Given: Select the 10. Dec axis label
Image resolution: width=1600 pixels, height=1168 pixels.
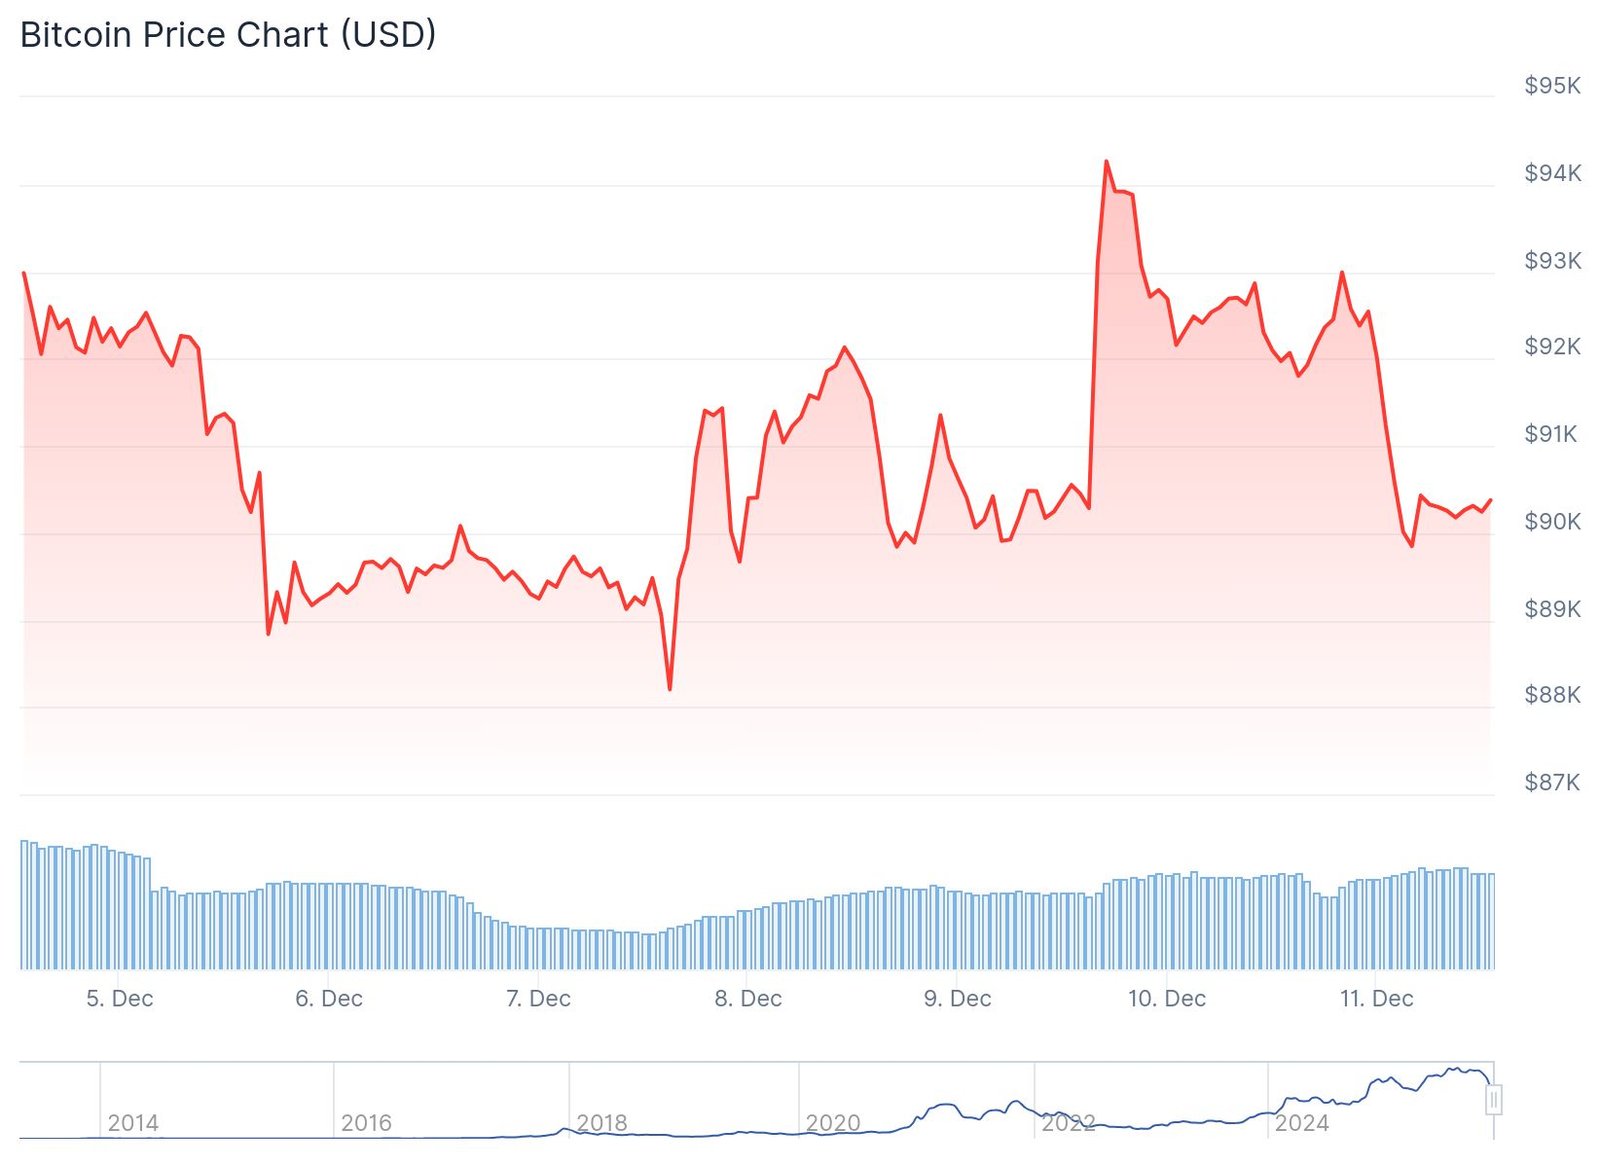Looking at the screenshot, I should coord(1166,998).
